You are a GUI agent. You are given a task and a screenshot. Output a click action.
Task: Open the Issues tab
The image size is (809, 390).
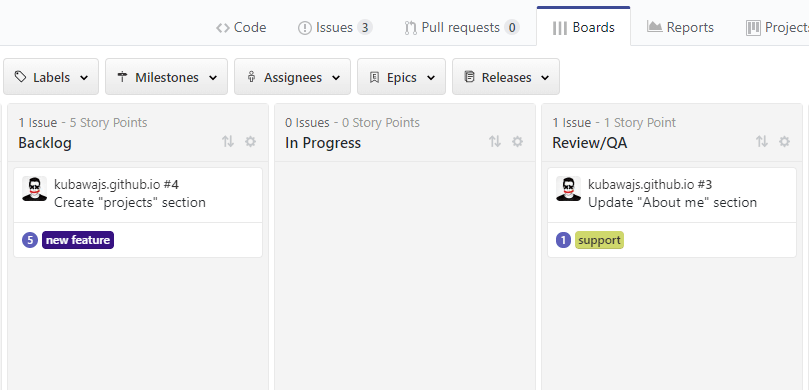335,27
